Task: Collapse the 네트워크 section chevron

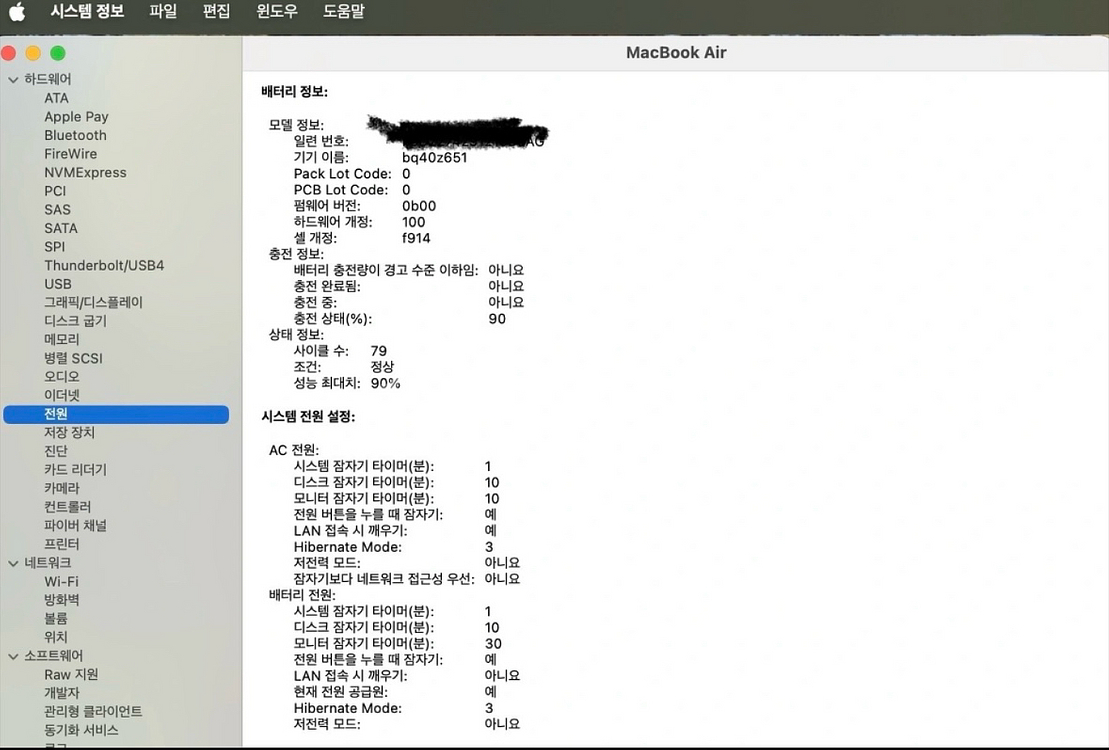Action: coord(13,563)
